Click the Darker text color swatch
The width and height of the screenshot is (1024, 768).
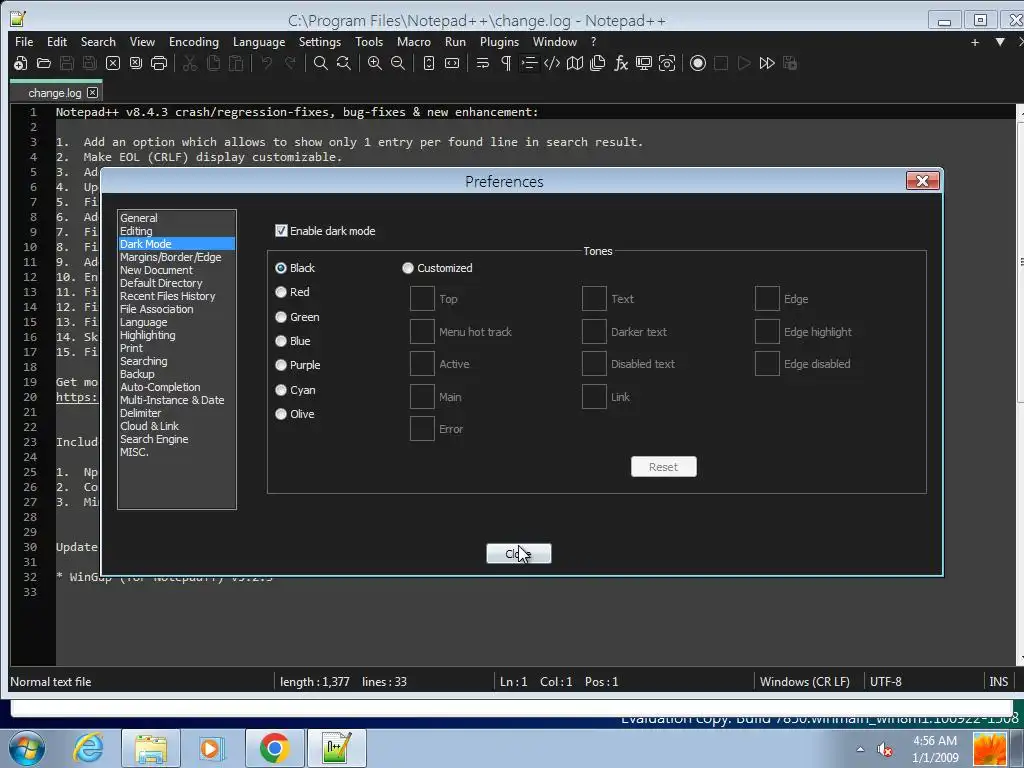(594, 332)
